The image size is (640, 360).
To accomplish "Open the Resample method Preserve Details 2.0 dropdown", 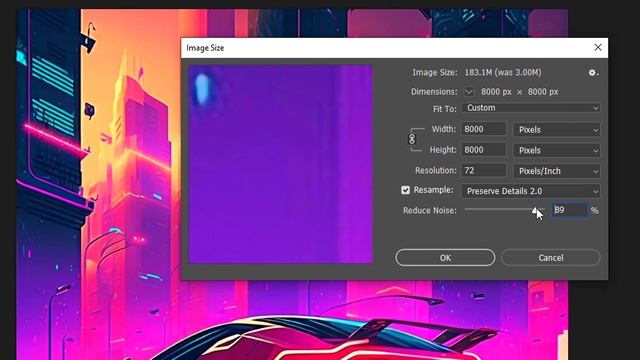I will point(531,191).
